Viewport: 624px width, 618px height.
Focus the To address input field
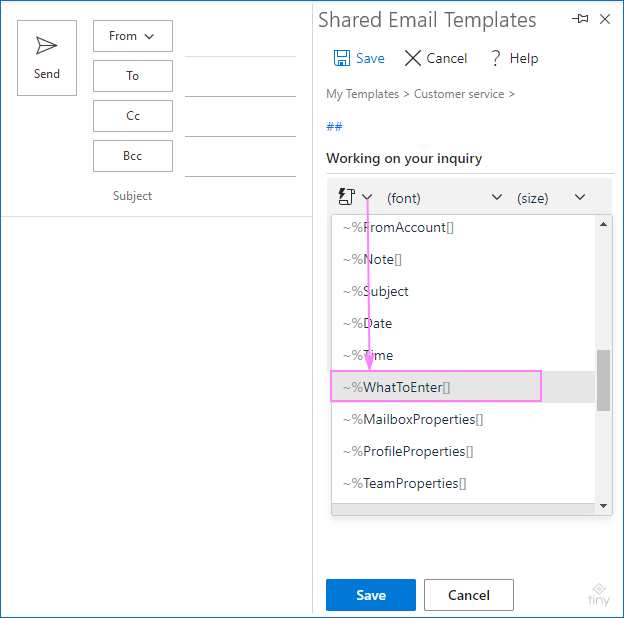click(x=240, y=78)
